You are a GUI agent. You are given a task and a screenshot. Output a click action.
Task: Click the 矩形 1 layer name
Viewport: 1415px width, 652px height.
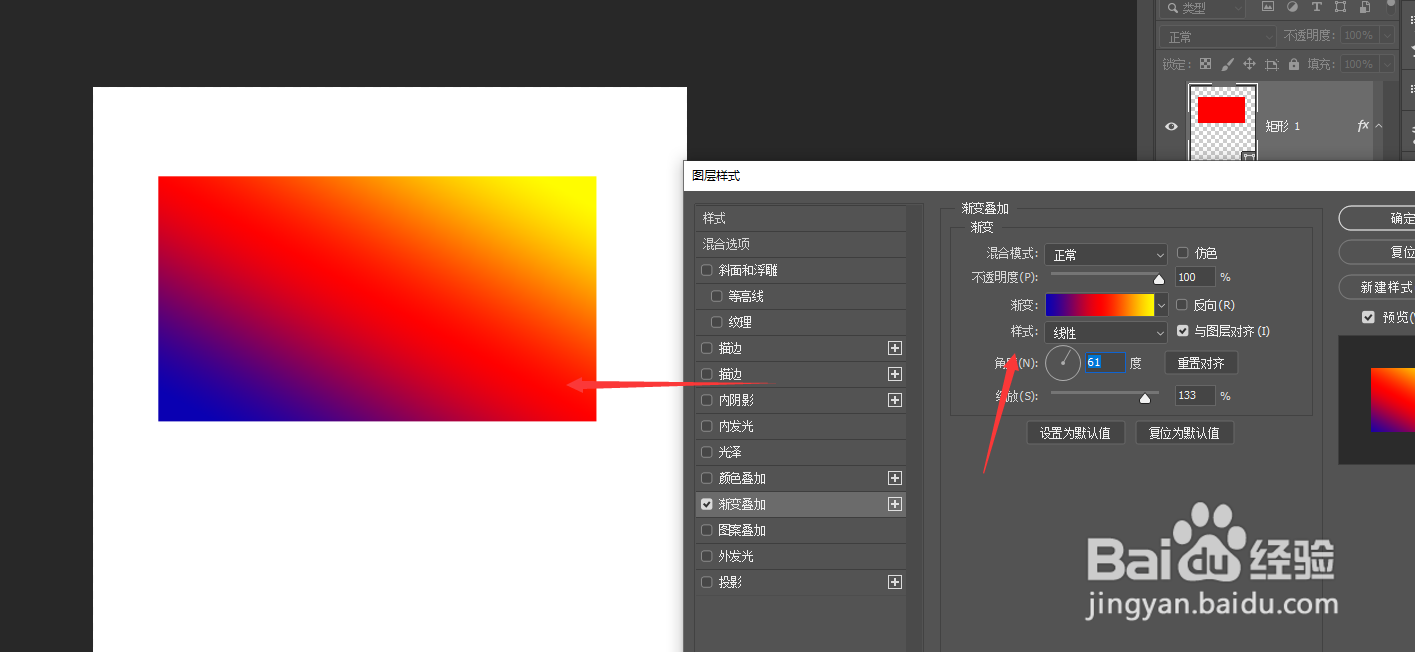click(1283, 127)
